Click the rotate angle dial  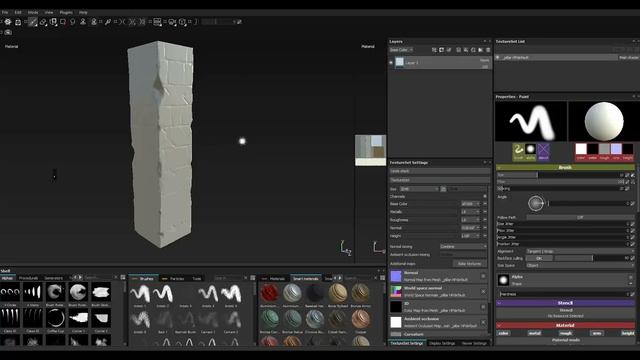[536, 203]
